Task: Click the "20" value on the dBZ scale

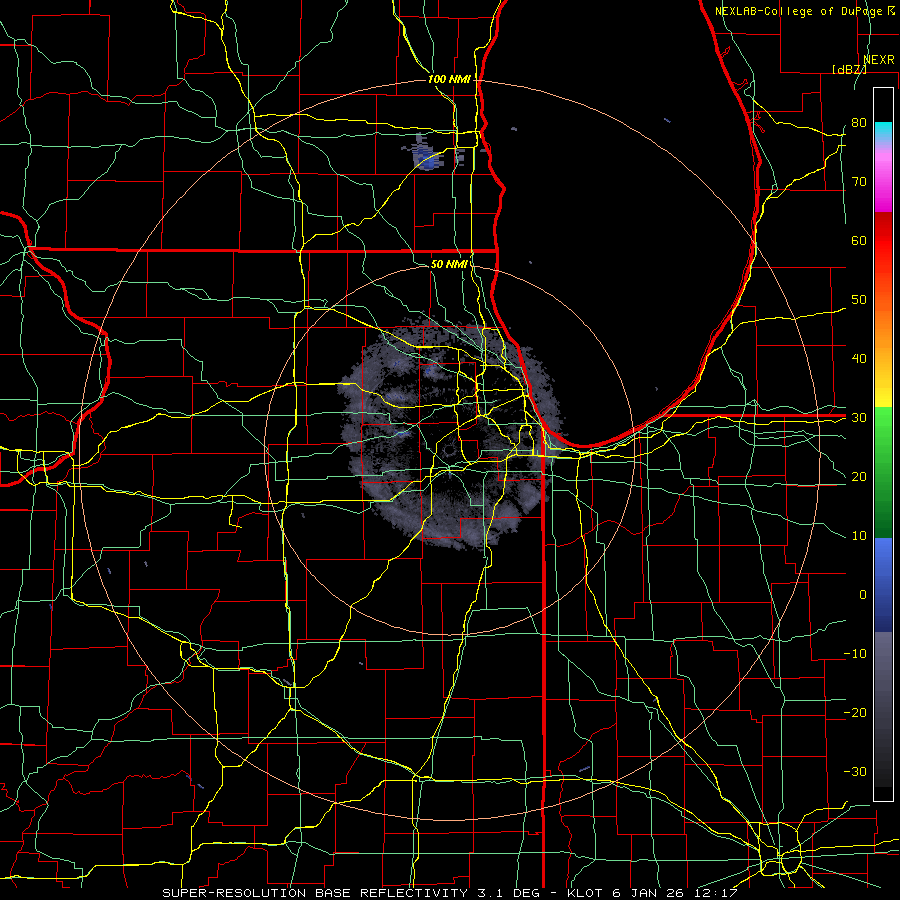Action: coord(859,476)
